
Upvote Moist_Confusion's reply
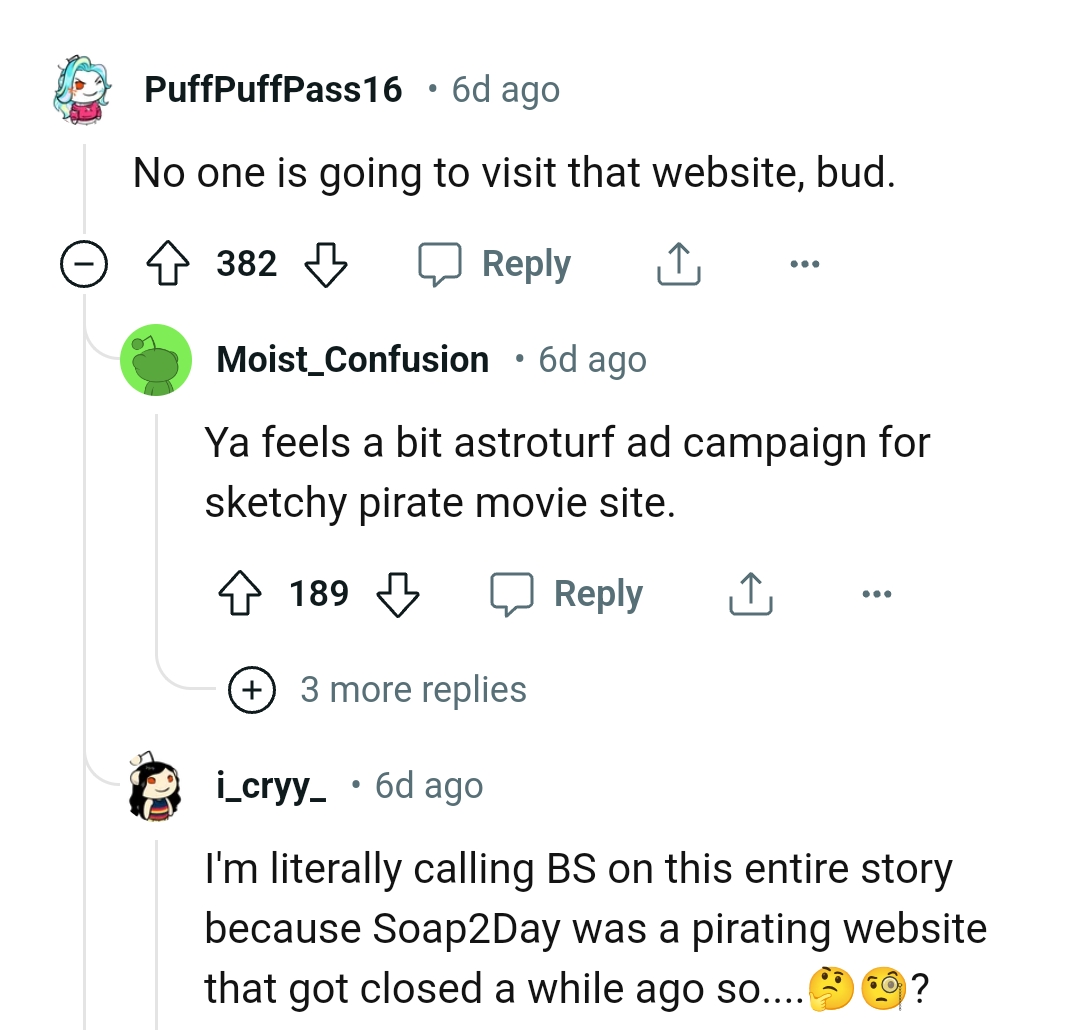tap(241, 592)
